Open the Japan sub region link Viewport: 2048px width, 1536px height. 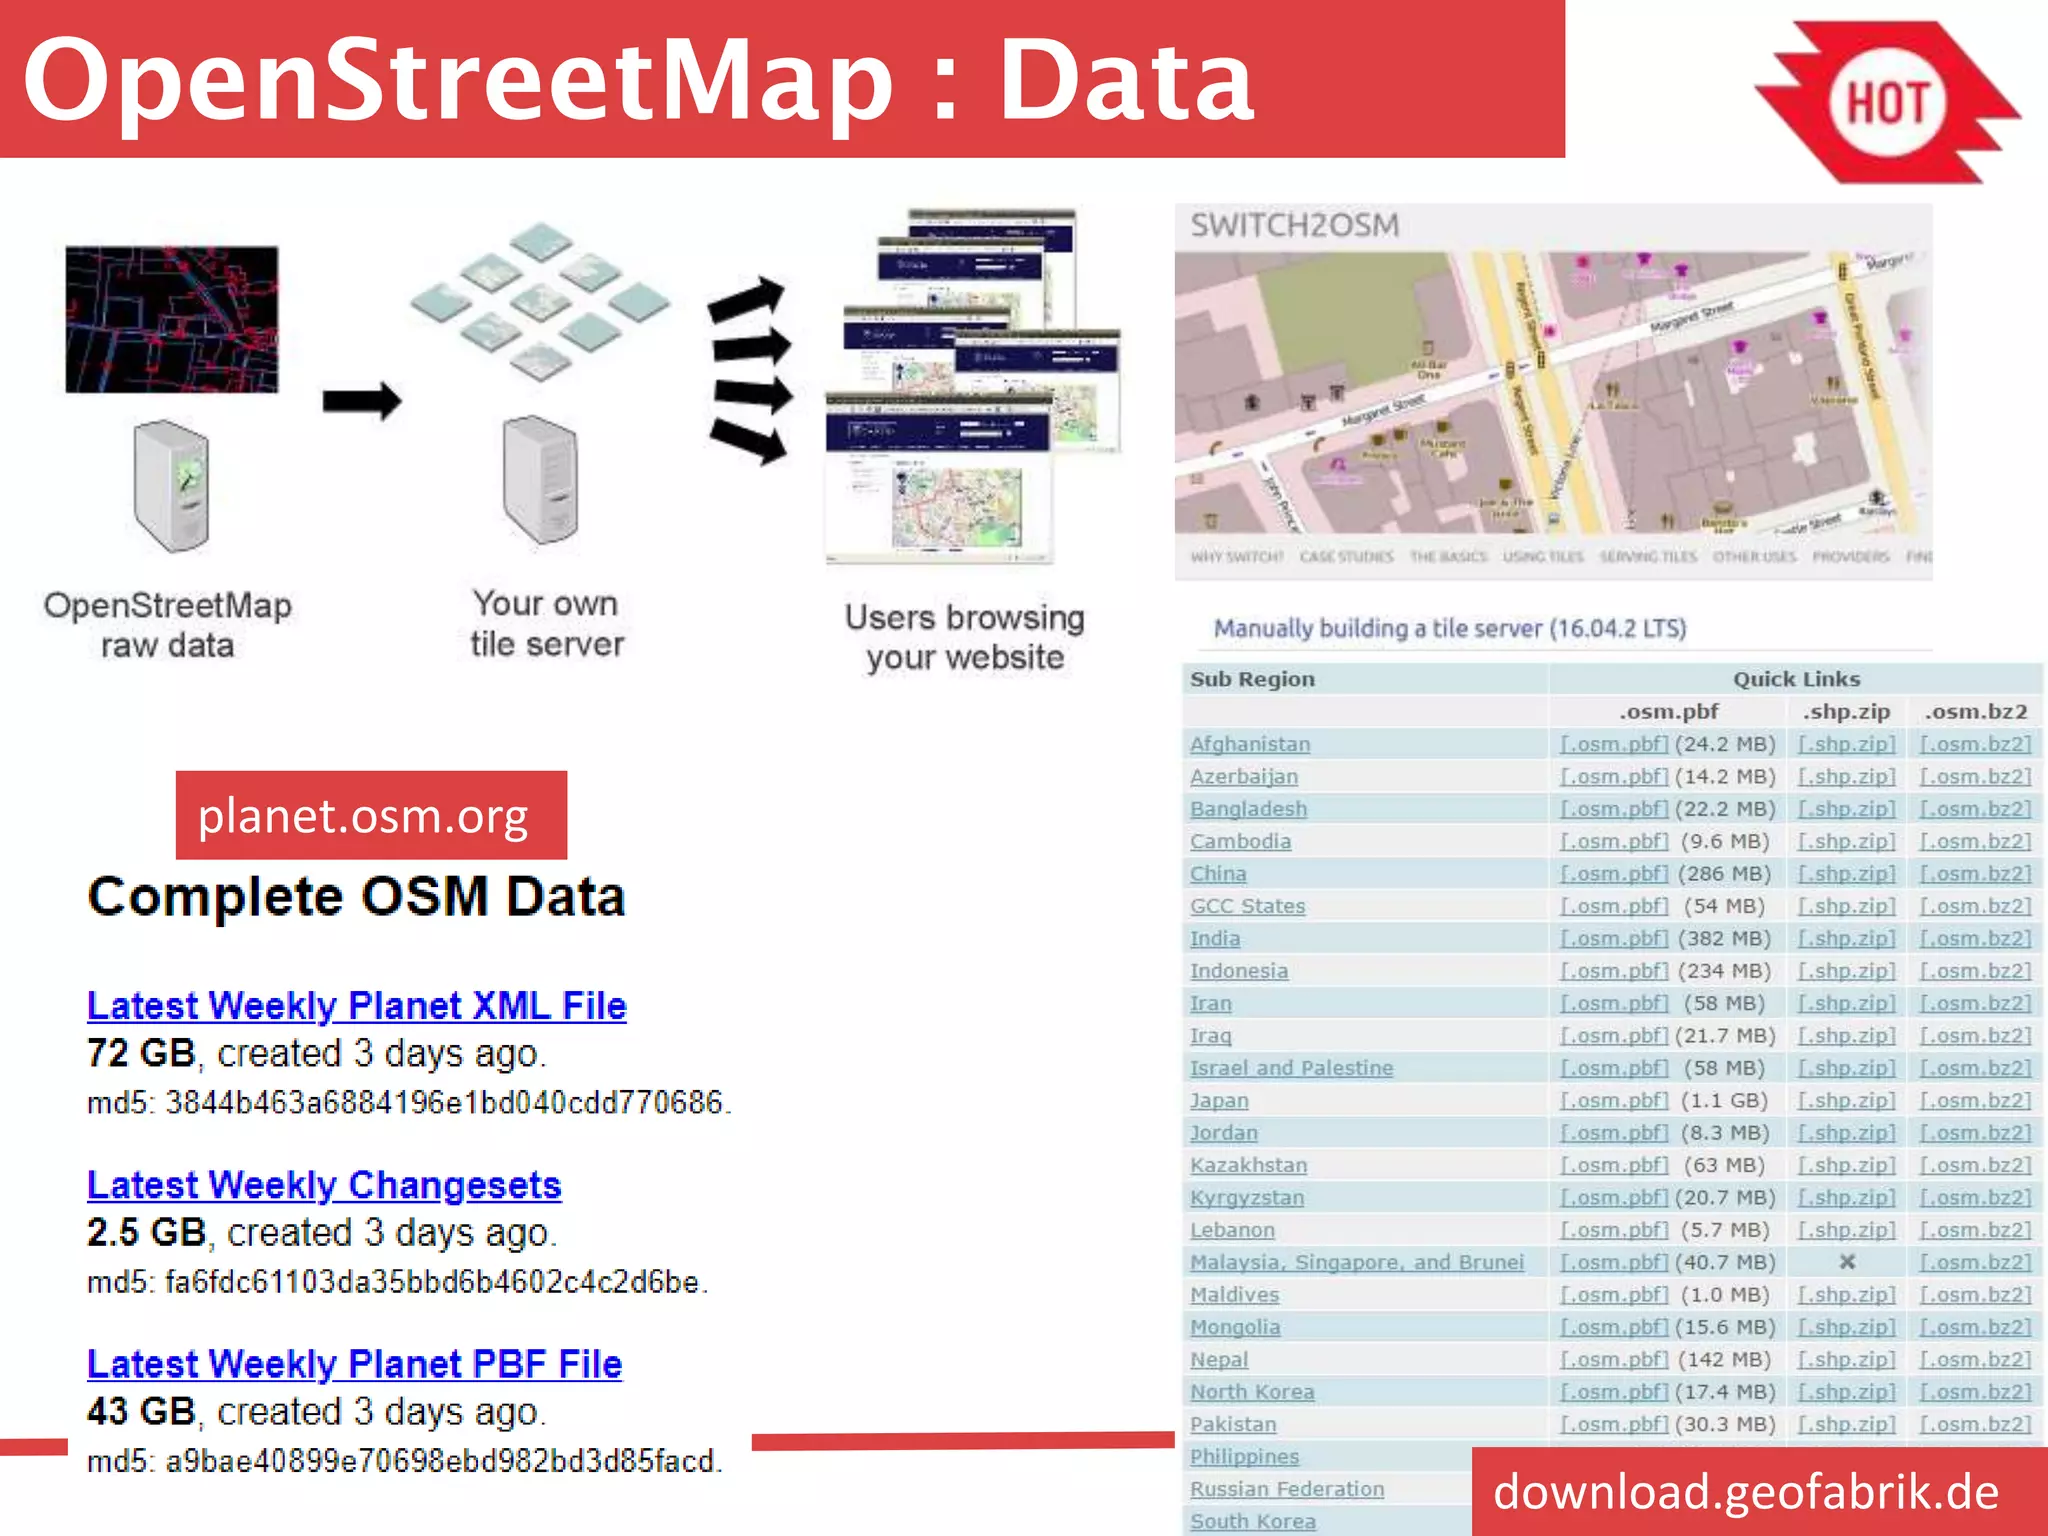coord(1219,1100)
